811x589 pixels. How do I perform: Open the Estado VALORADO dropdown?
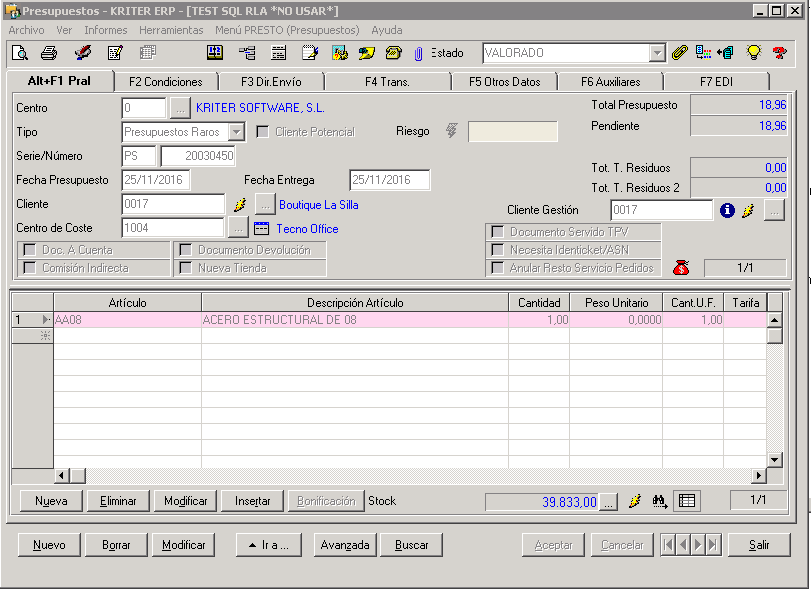coord(656,53)
